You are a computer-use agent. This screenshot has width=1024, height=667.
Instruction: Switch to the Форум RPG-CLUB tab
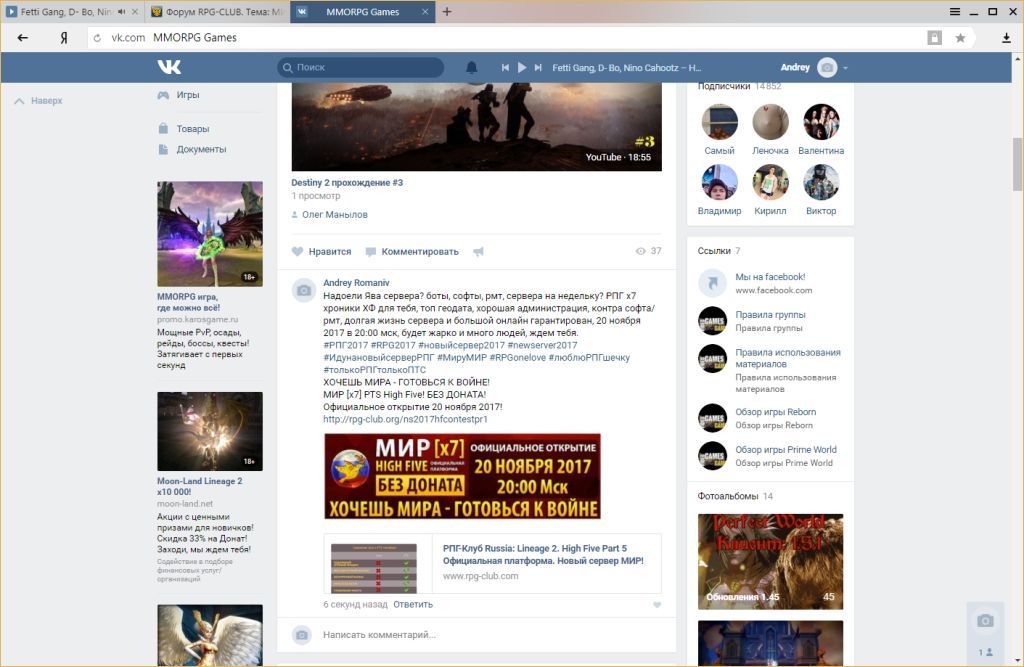tap(217, 12)
